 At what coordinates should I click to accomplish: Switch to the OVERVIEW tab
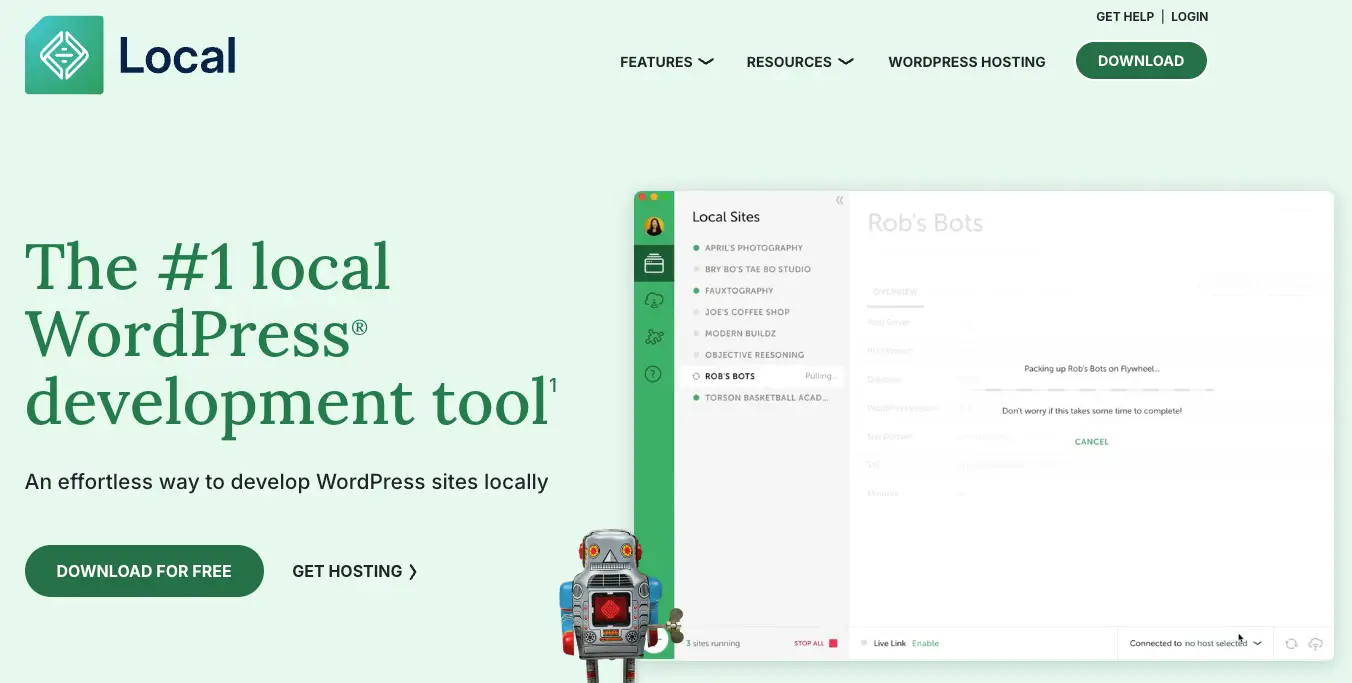pyautogui.click(x=895, y=291)
